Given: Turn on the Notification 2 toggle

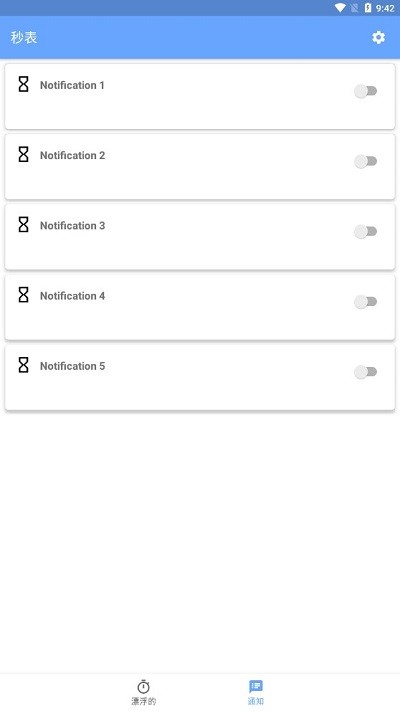Looking at the screenshot, I should 366,161.
